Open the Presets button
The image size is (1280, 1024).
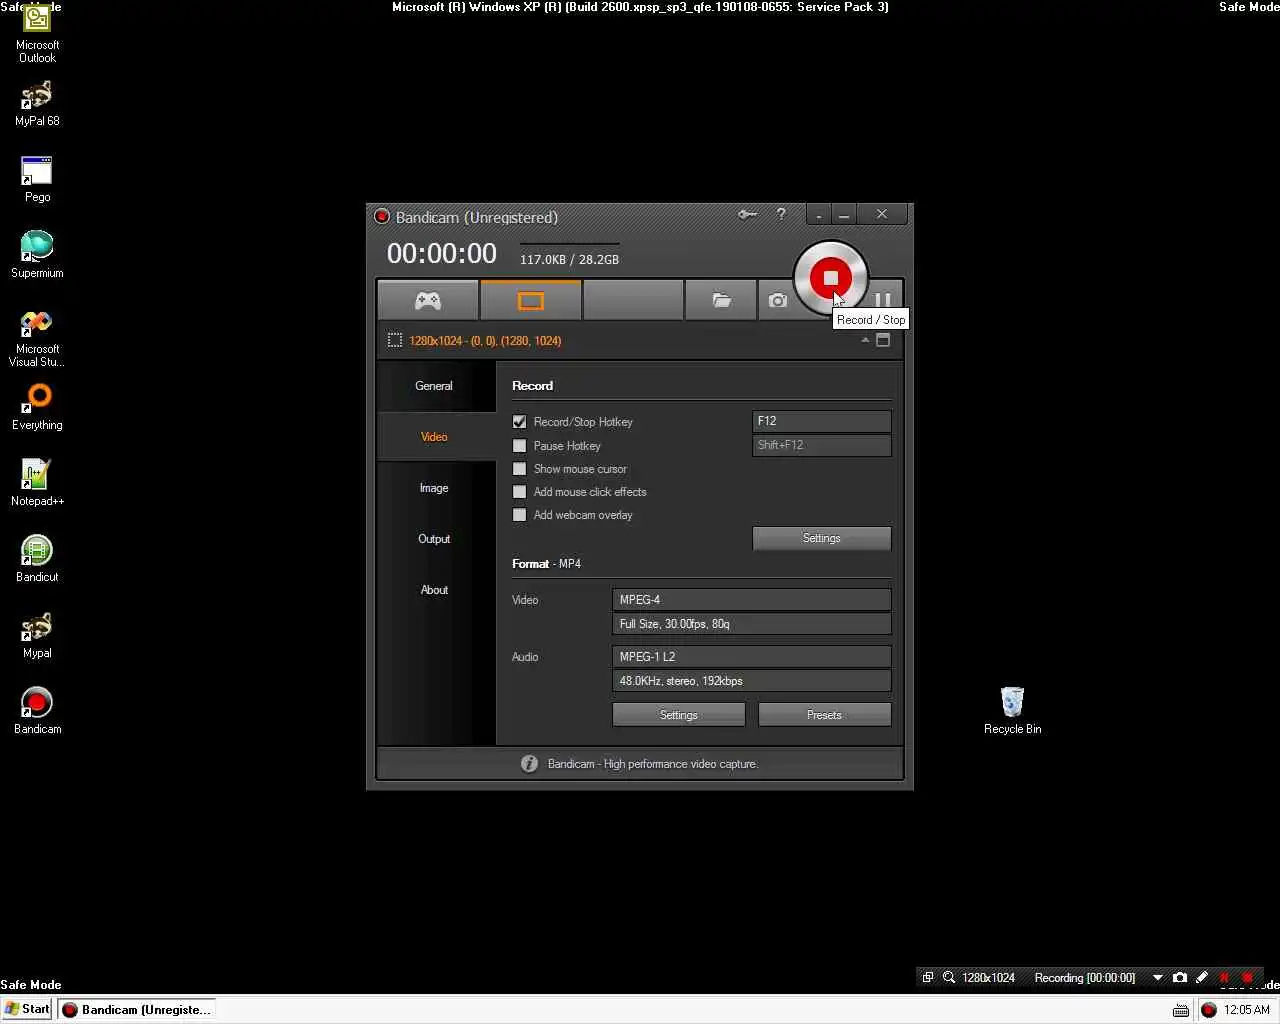click(824, 715)
